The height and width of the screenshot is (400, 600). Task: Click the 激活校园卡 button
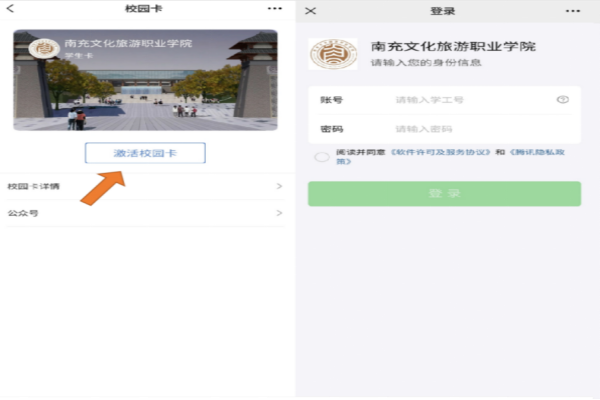coord(145,153)
